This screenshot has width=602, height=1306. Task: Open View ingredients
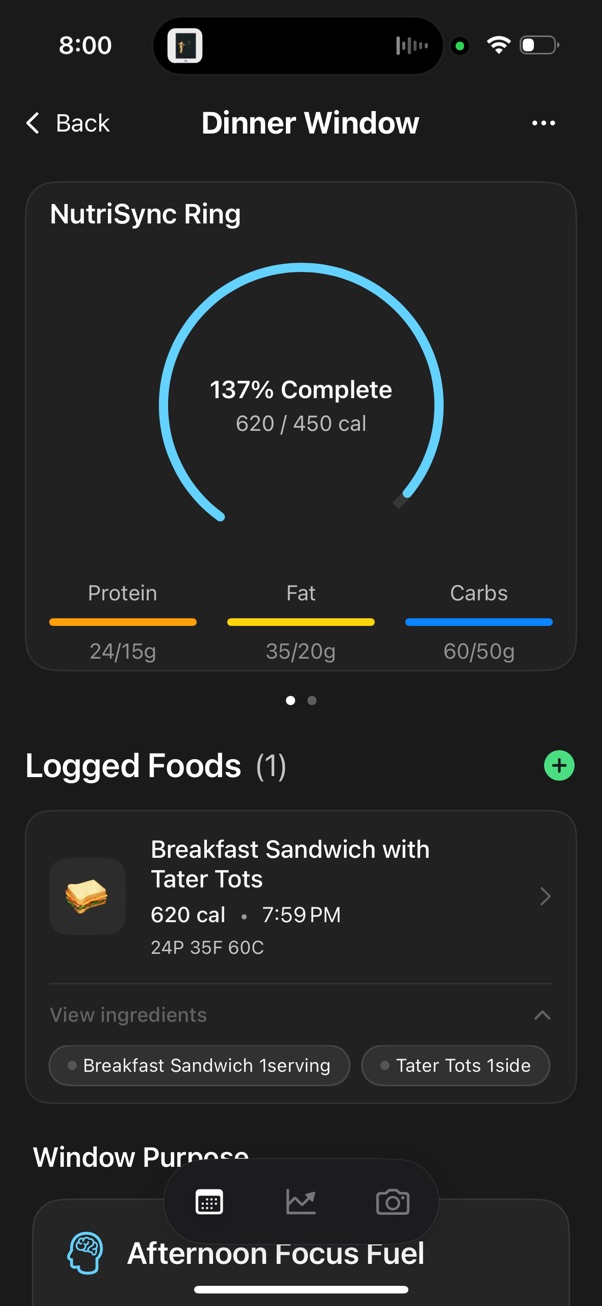128,1015
